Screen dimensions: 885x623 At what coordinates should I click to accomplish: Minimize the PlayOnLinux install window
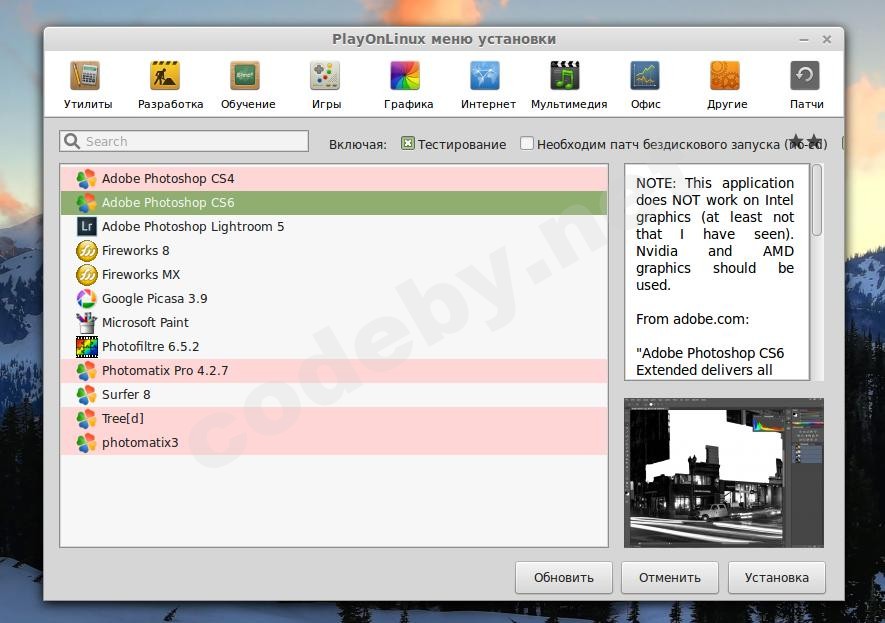[804, 40]
